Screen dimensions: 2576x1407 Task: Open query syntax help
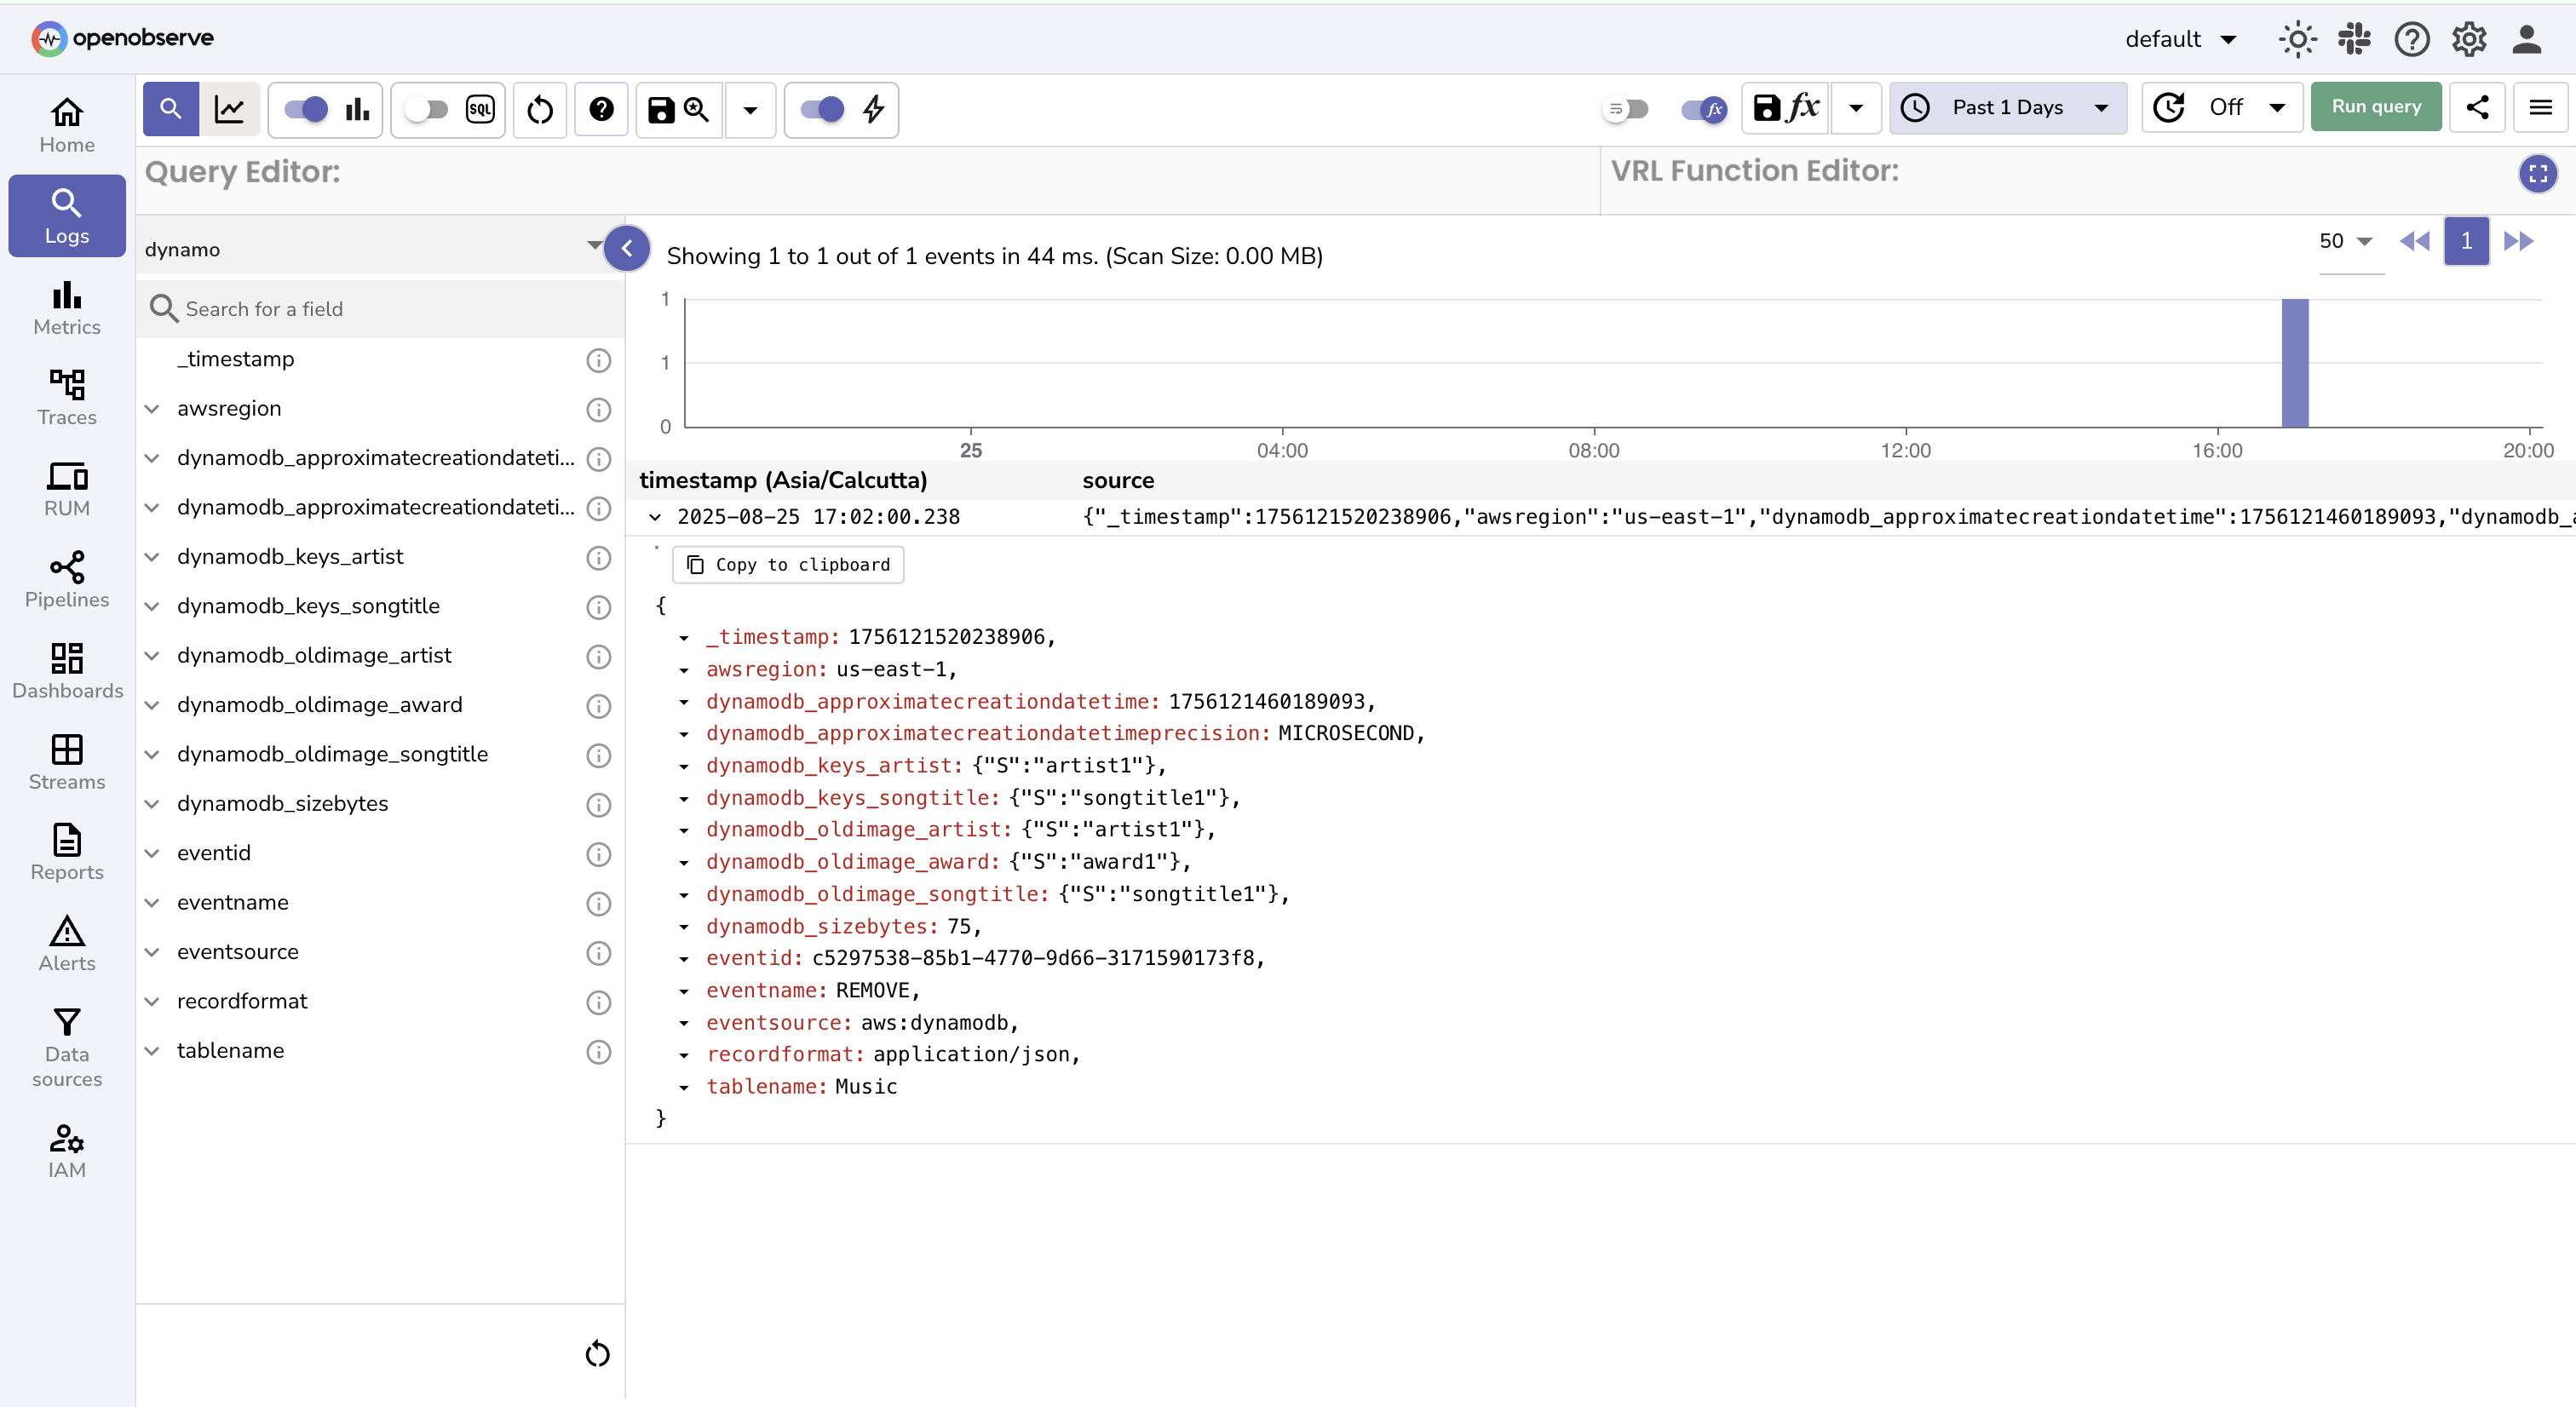[x=601, y=110]
